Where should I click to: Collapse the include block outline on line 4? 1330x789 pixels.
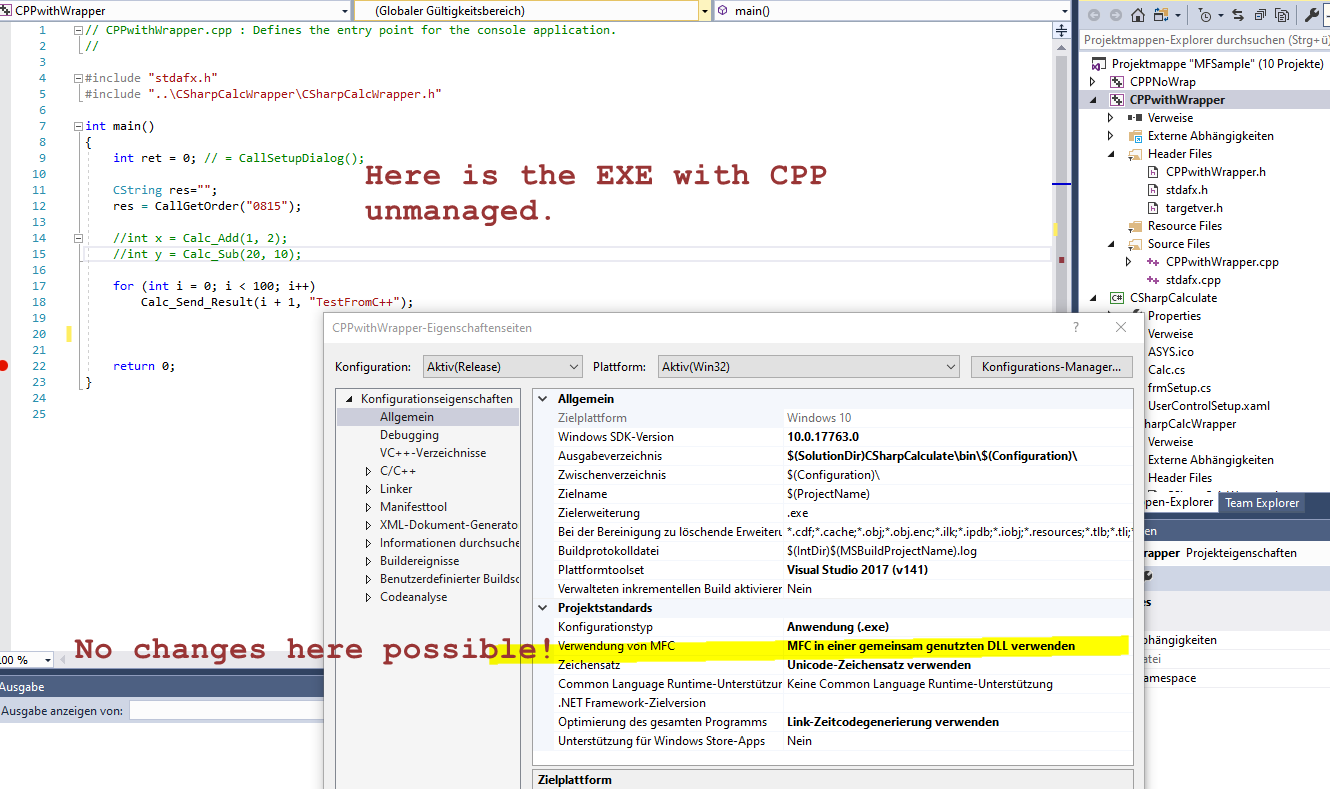(x=78, y=77)
